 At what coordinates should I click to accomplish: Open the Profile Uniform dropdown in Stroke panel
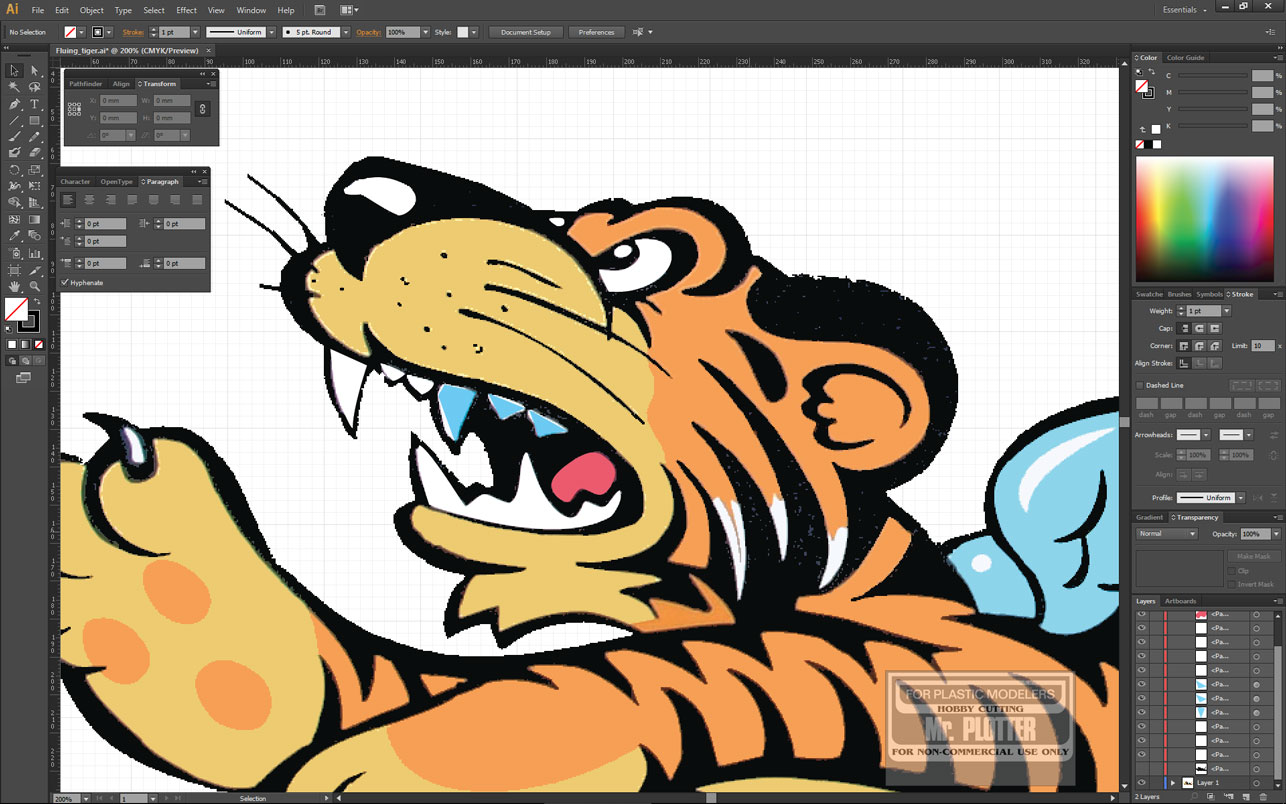tap(1240, 497)
